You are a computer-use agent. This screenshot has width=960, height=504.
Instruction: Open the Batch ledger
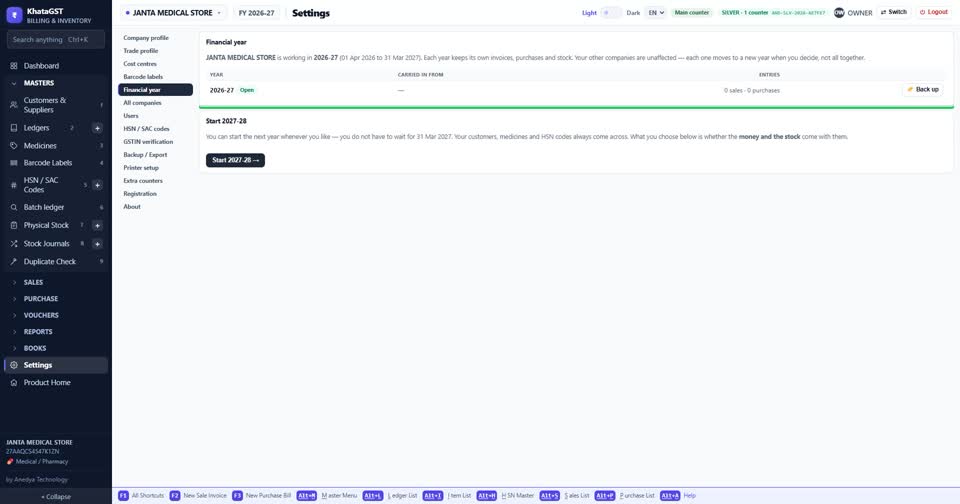tap(56, 207)
